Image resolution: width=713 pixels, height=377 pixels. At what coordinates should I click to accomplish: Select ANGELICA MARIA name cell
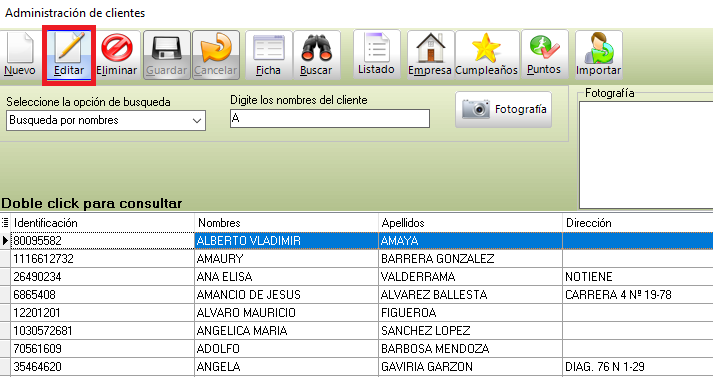286,331
